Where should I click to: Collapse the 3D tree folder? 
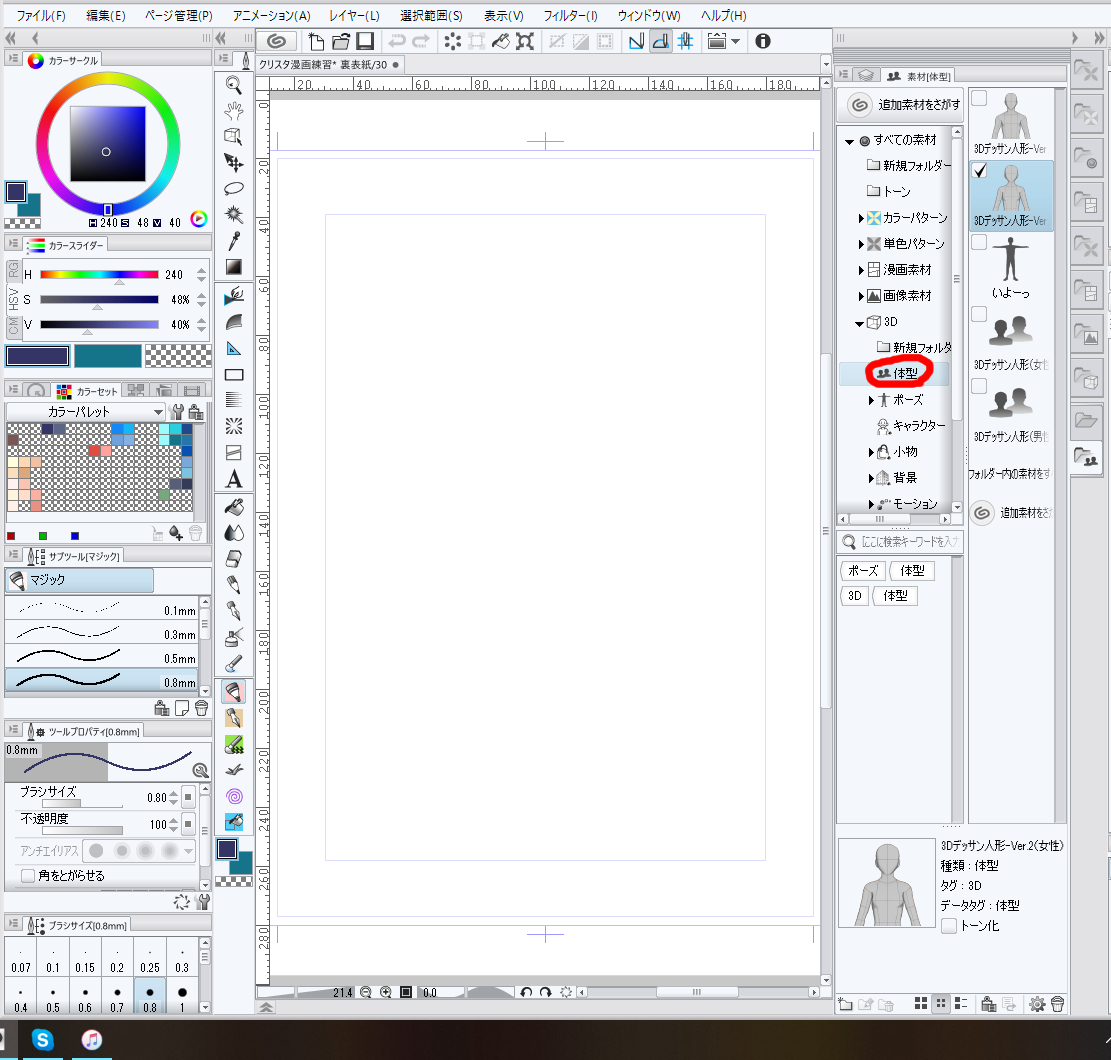[859, 323]
